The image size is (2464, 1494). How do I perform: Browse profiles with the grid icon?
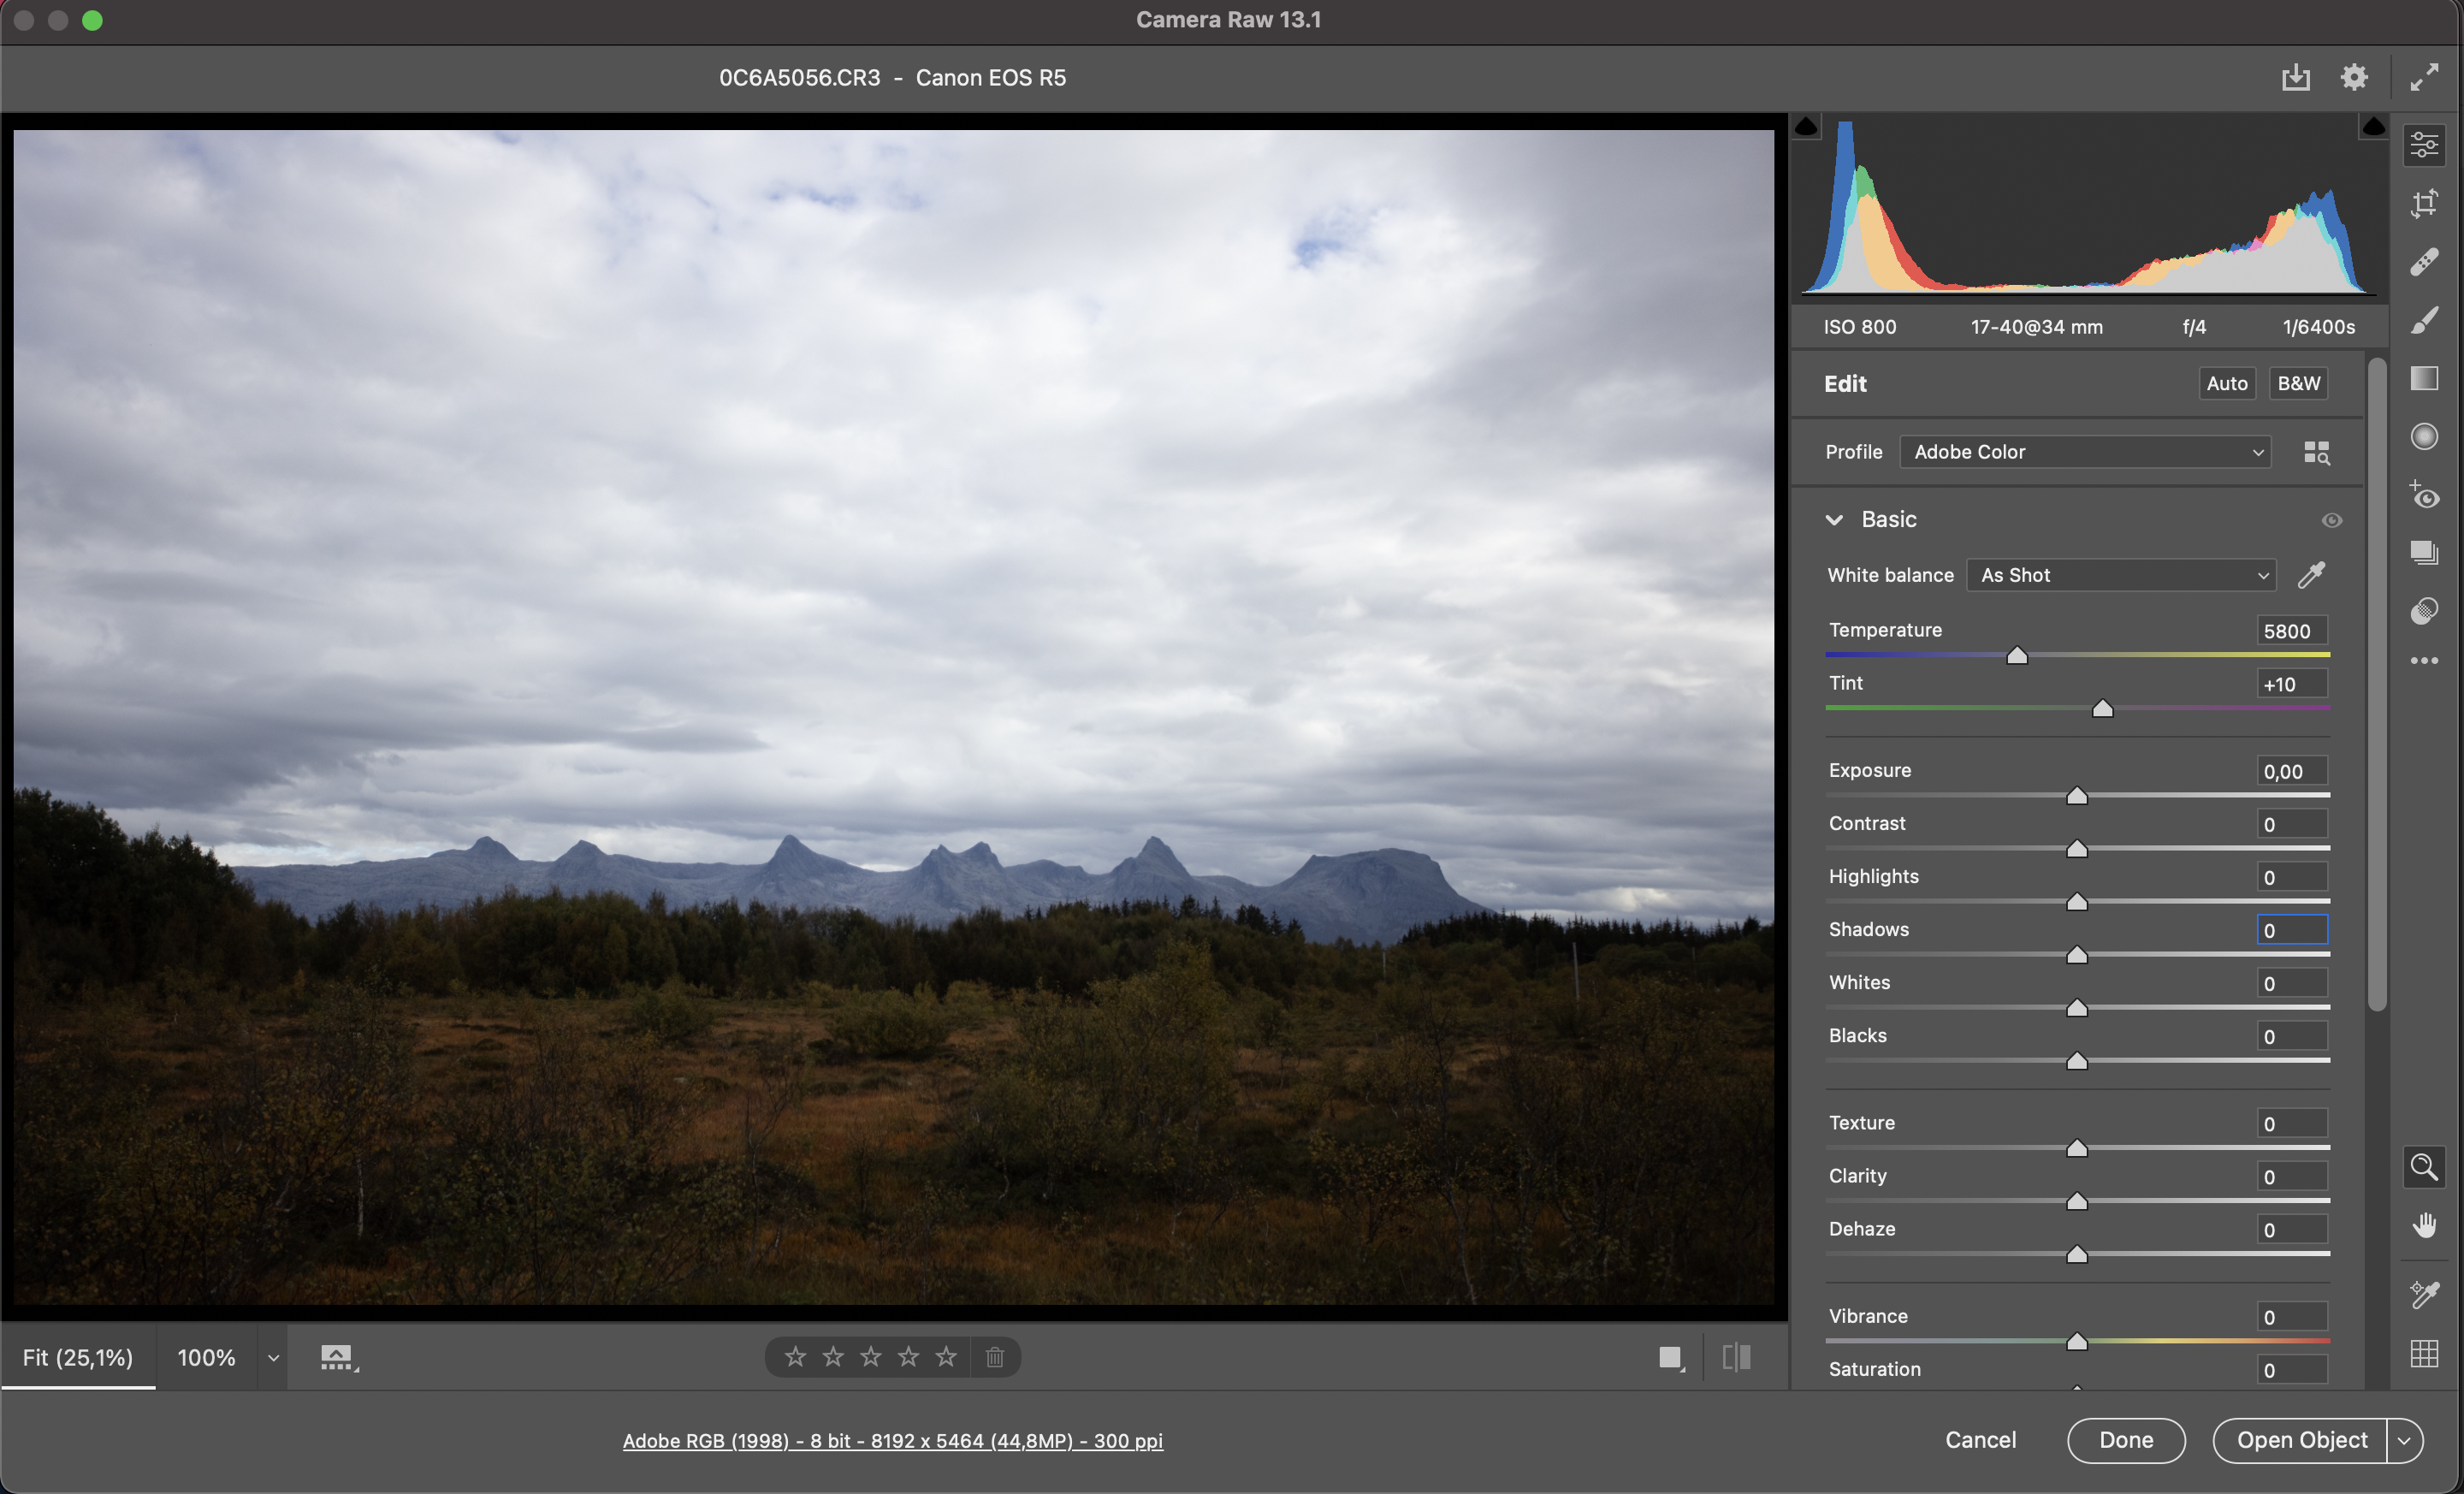click(2317, 453)
